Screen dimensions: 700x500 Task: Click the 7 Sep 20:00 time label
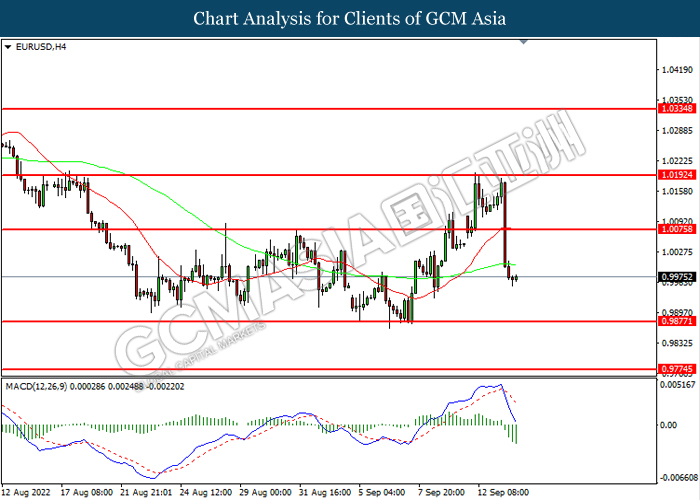pos(442,493)
